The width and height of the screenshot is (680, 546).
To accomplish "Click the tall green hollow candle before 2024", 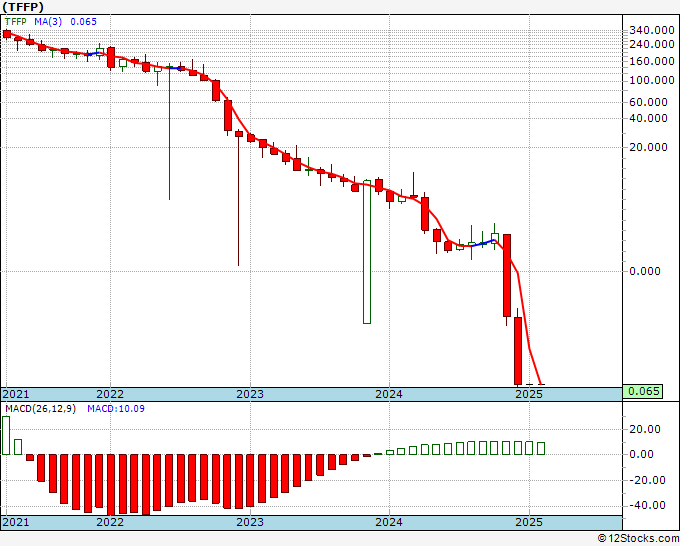I will (x=367, y=252).
